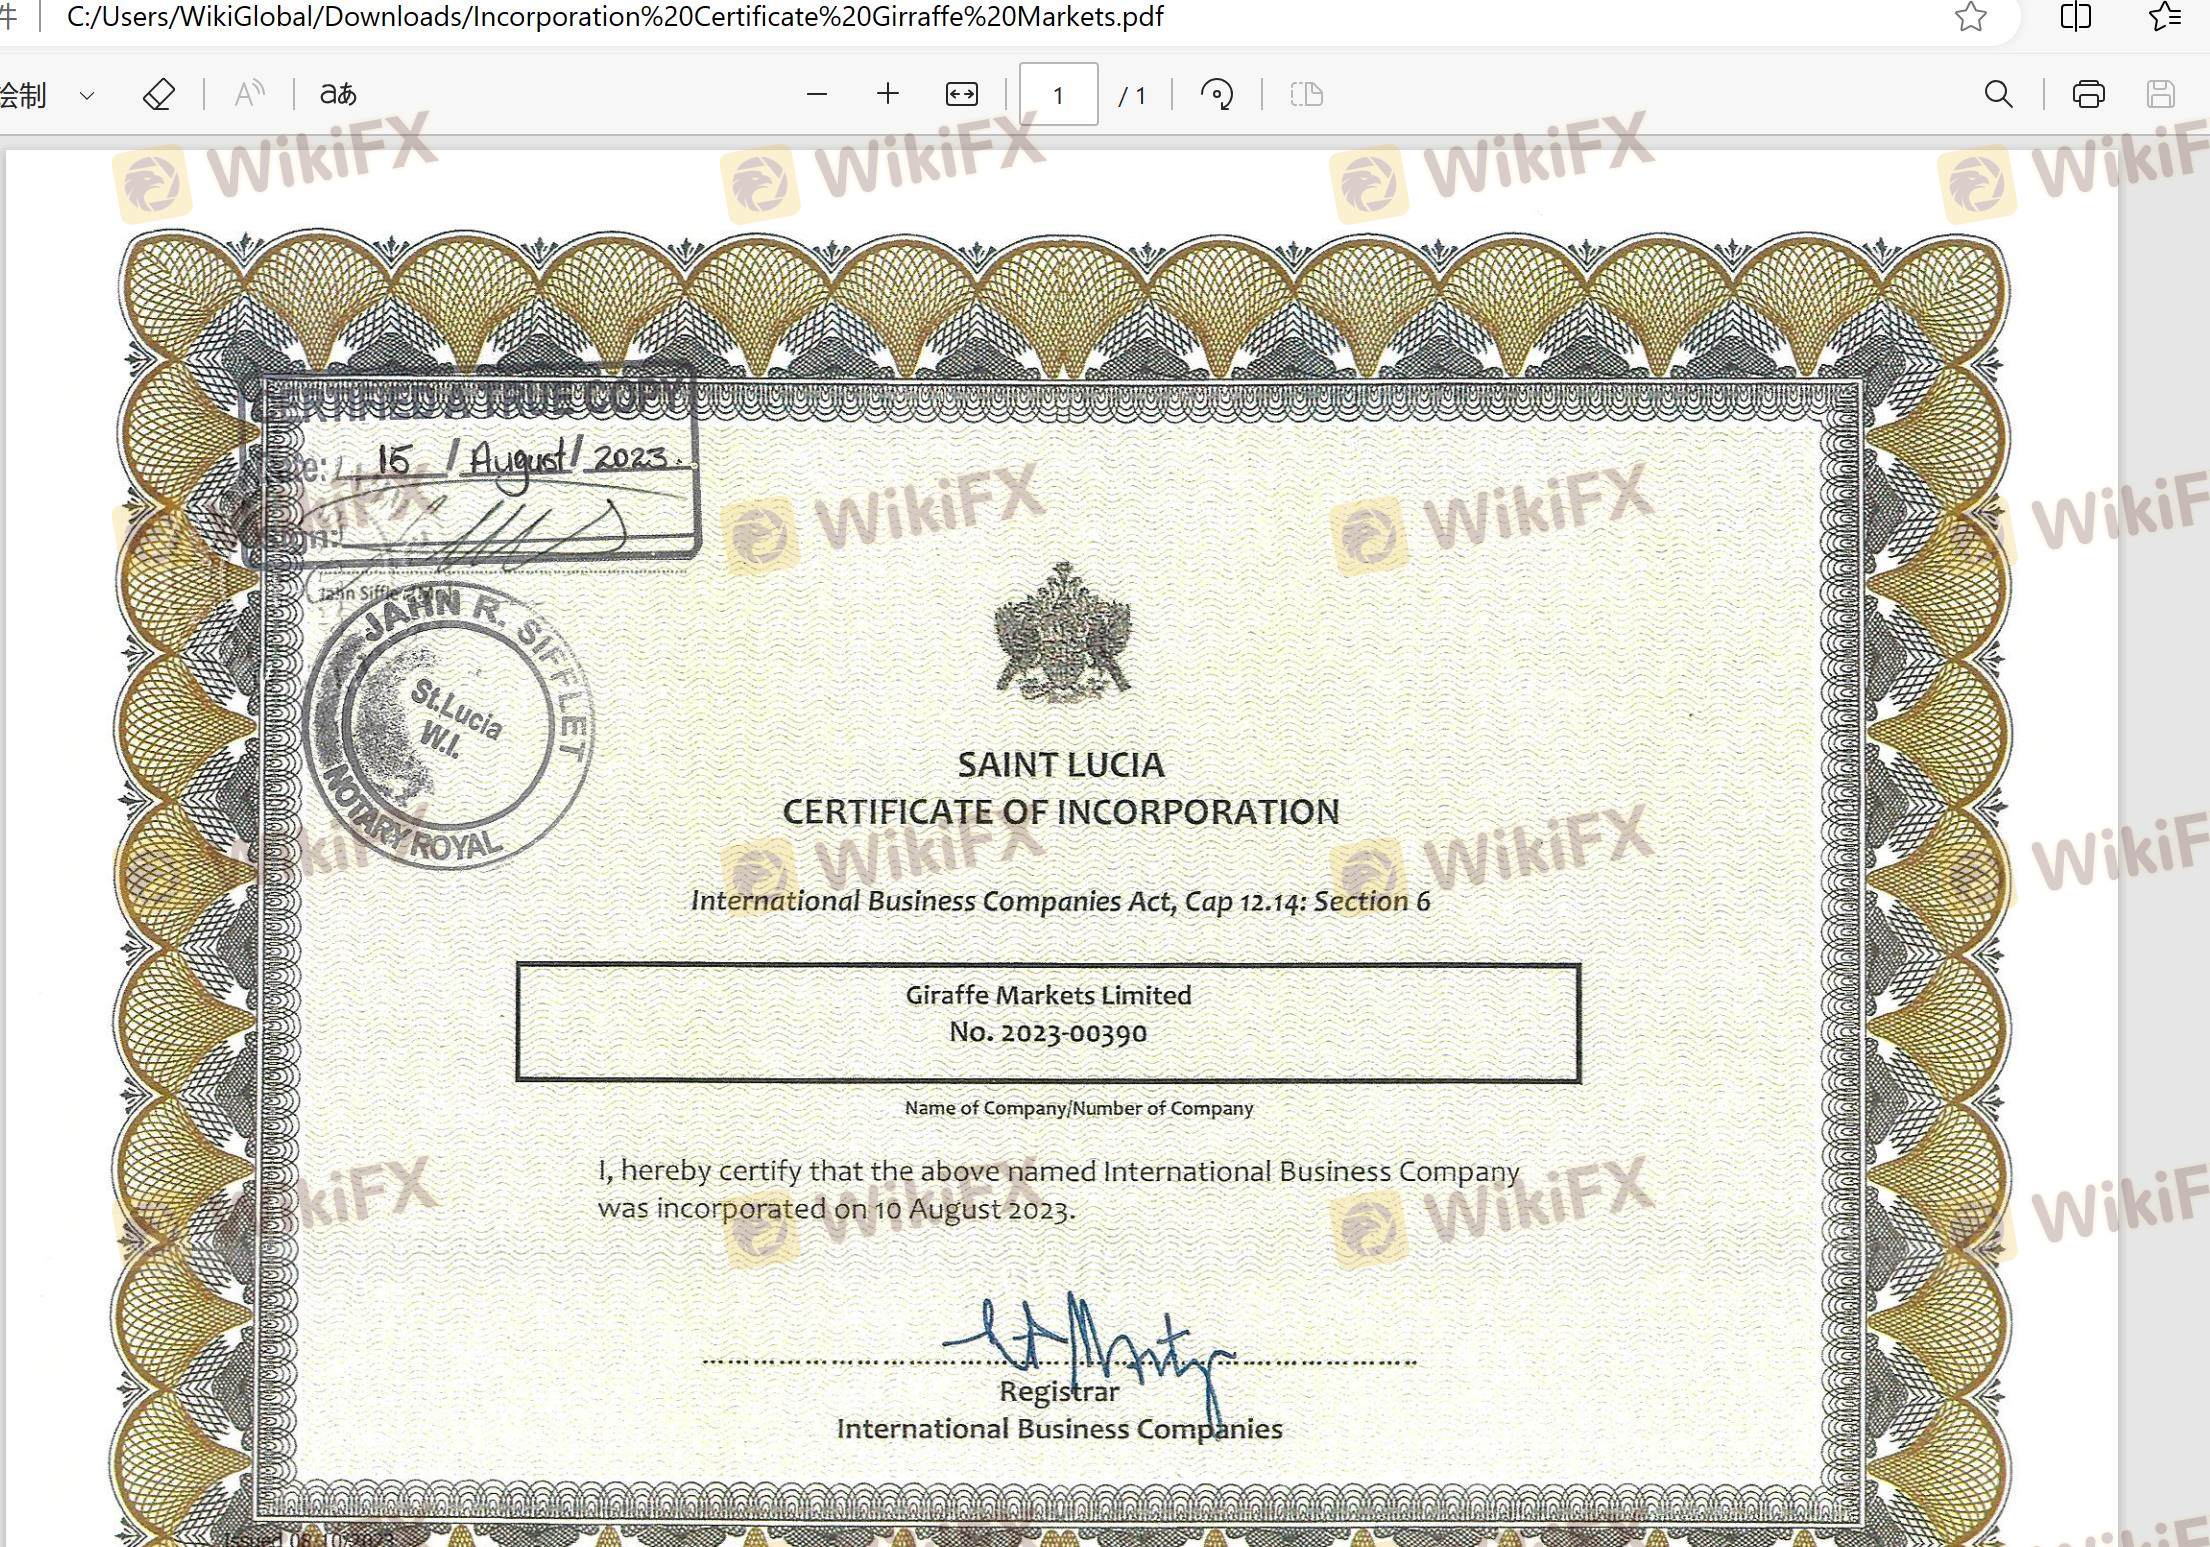
Task: Click the zoom out minus icon
Action: click(816, 95)
